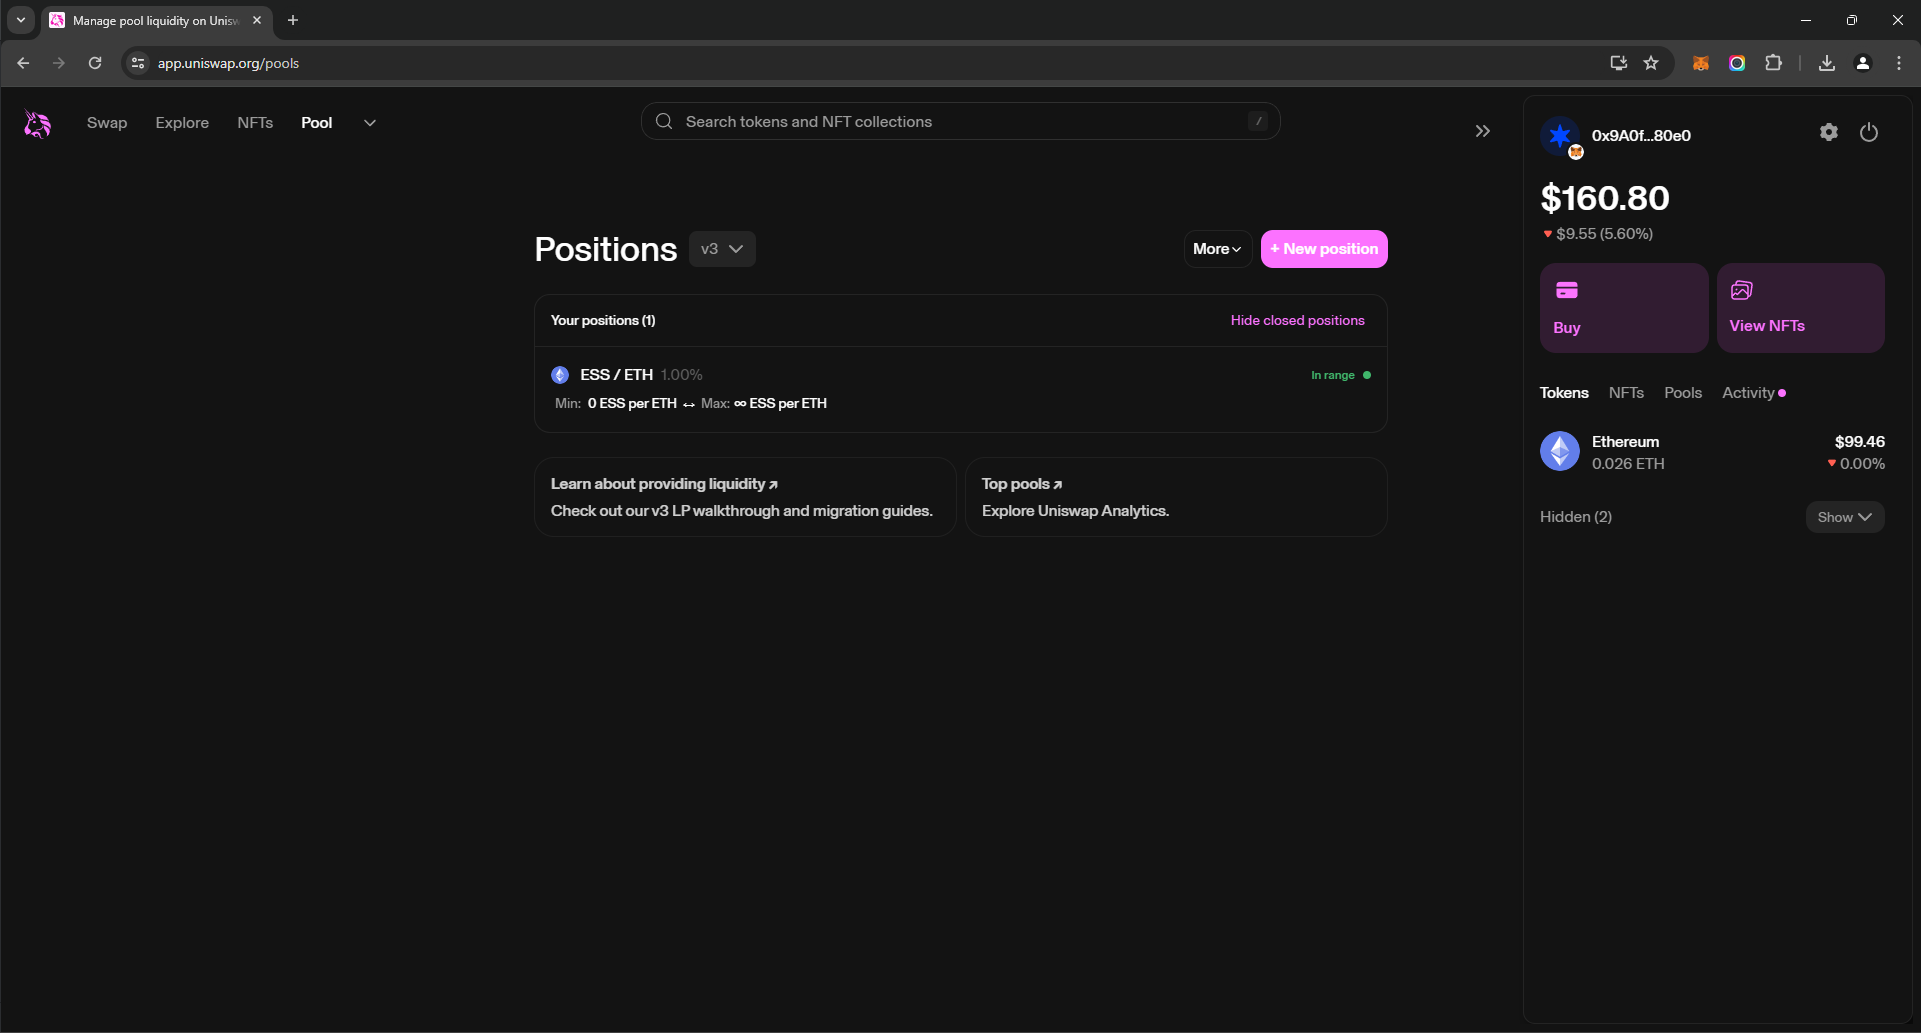
Task: Click the $99.46 Ethereum value
Action: 1860,441
